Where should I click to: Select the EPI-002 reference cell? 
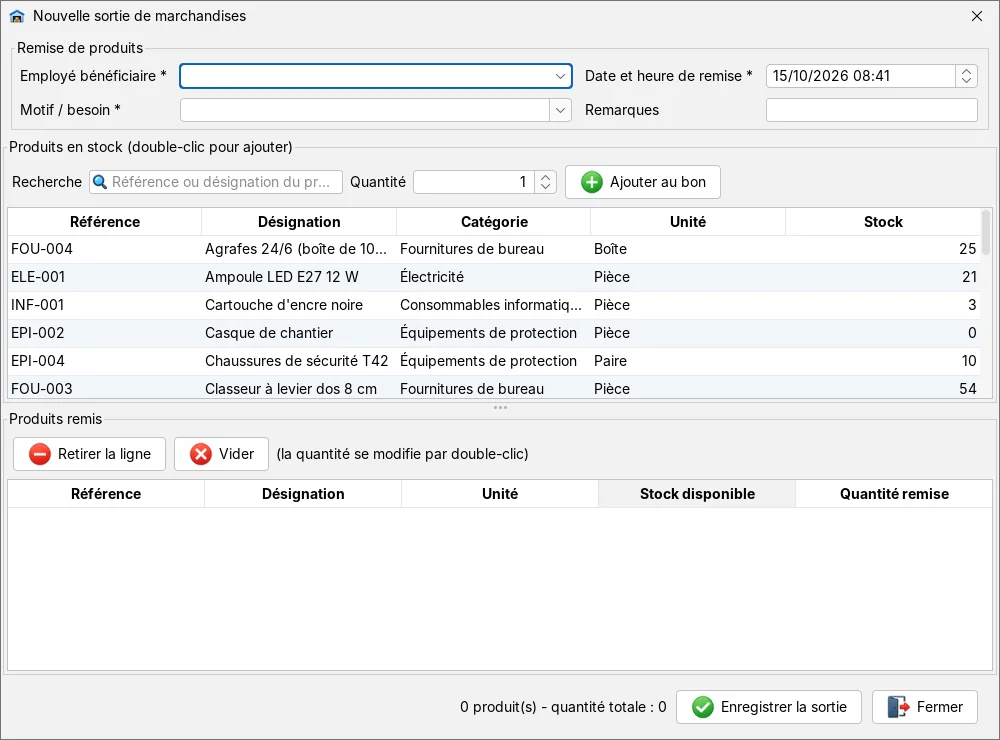(x=105, y=333)
